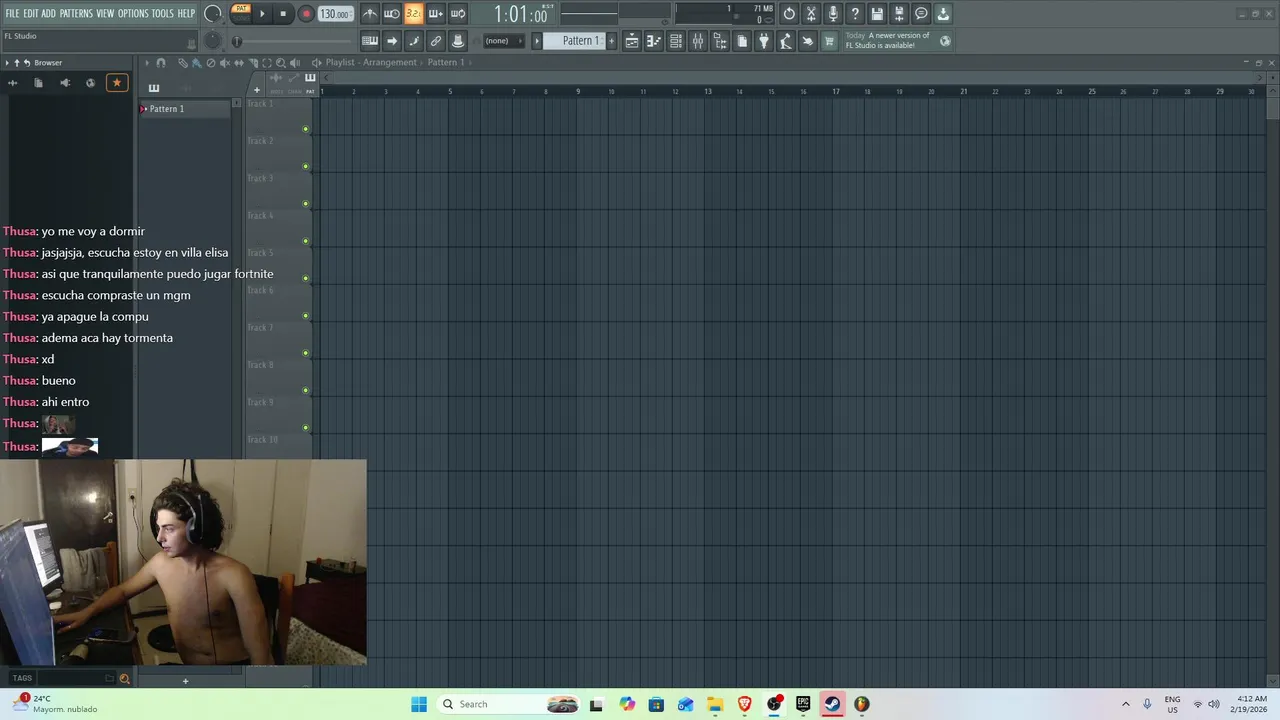This screenshot has height=720, width=1280.
Task: Switch PAT/SONG playback mode
Action: pyautogui.click(x=241, y=13)
